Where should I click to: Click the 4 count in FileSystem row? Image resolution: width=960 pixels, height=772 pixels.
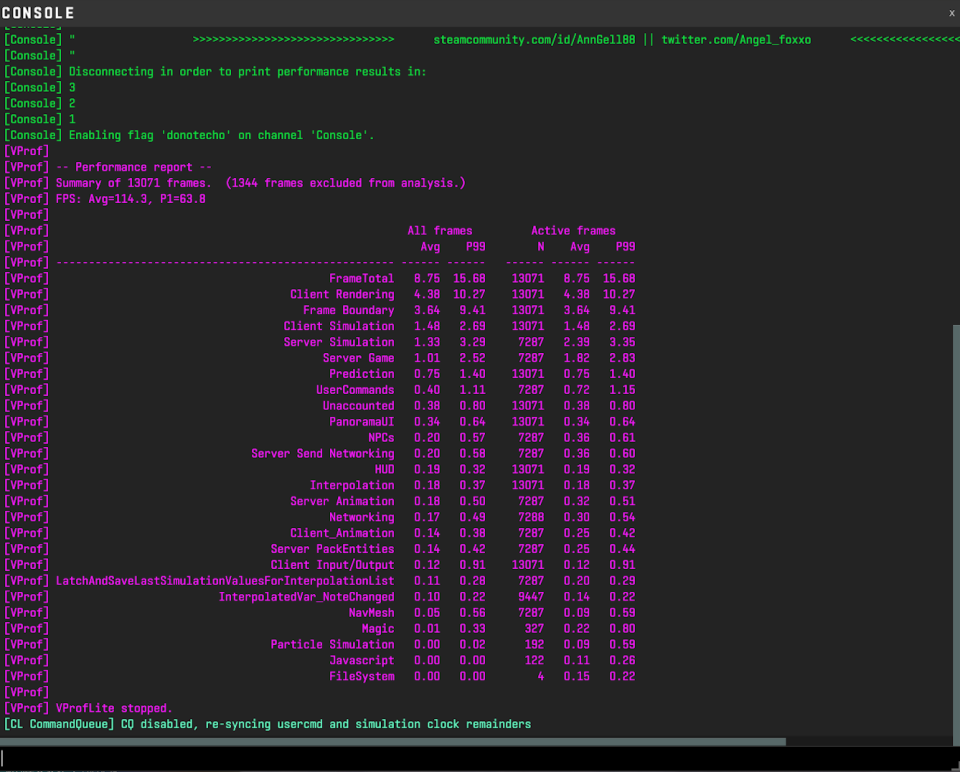(541, 676)
